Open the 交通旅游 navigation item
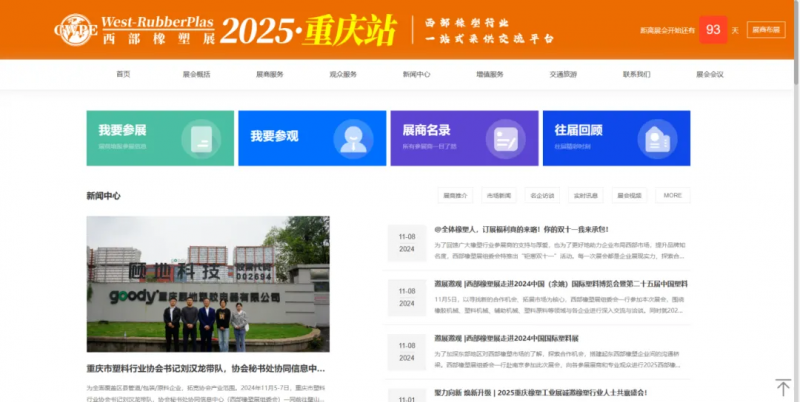The height and width of the screenshot is (402, 800). coord(563,74)
